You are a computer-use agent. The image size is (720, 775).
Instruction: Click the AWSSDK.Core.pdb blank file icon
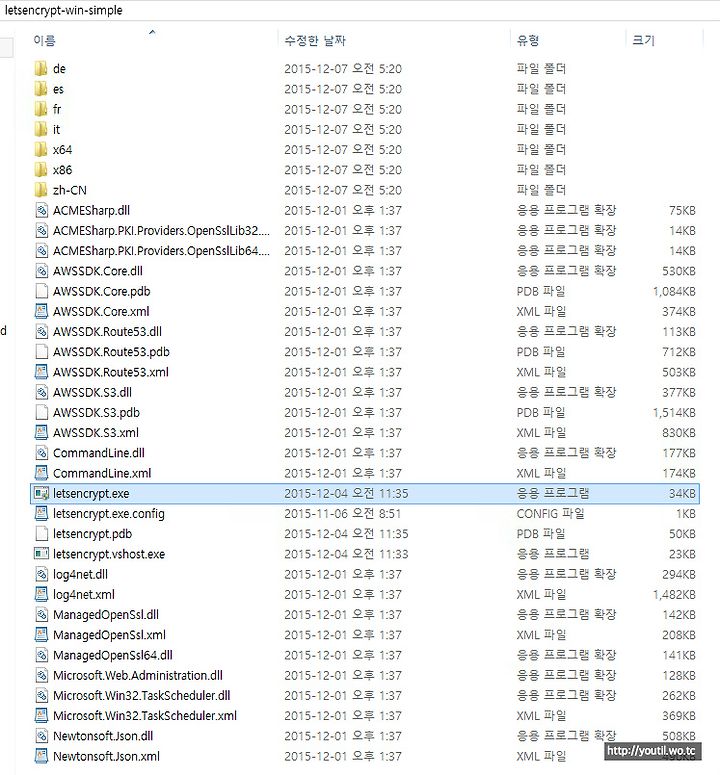coord(42,291)
